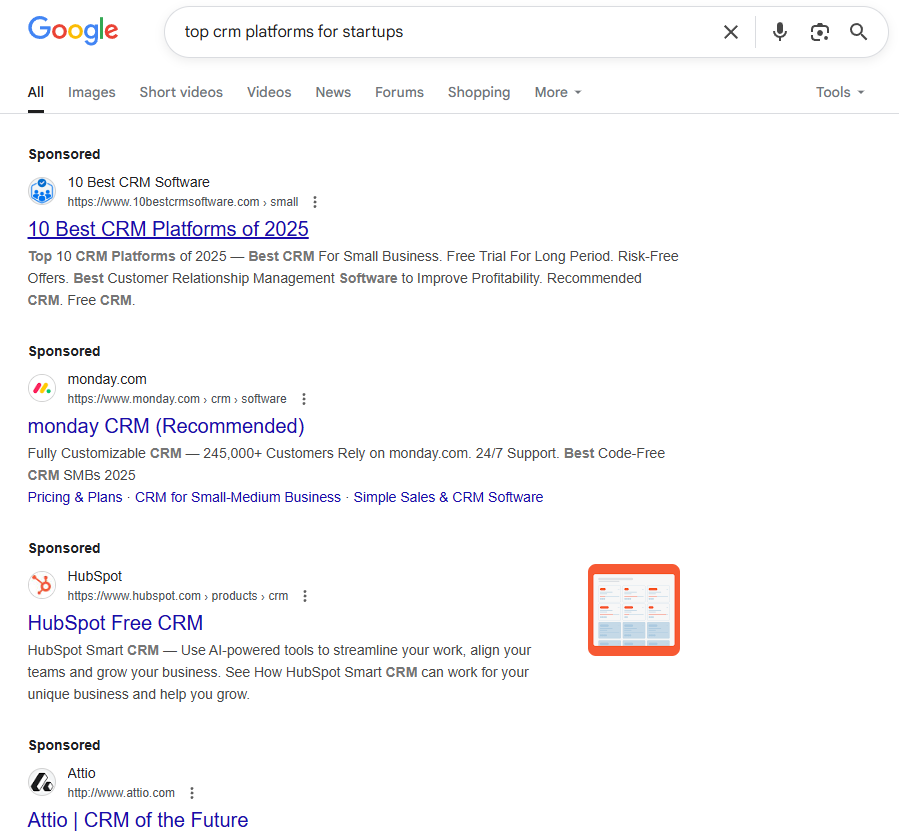Open the HubSpot Free CRM result

[x=115, y=622]
